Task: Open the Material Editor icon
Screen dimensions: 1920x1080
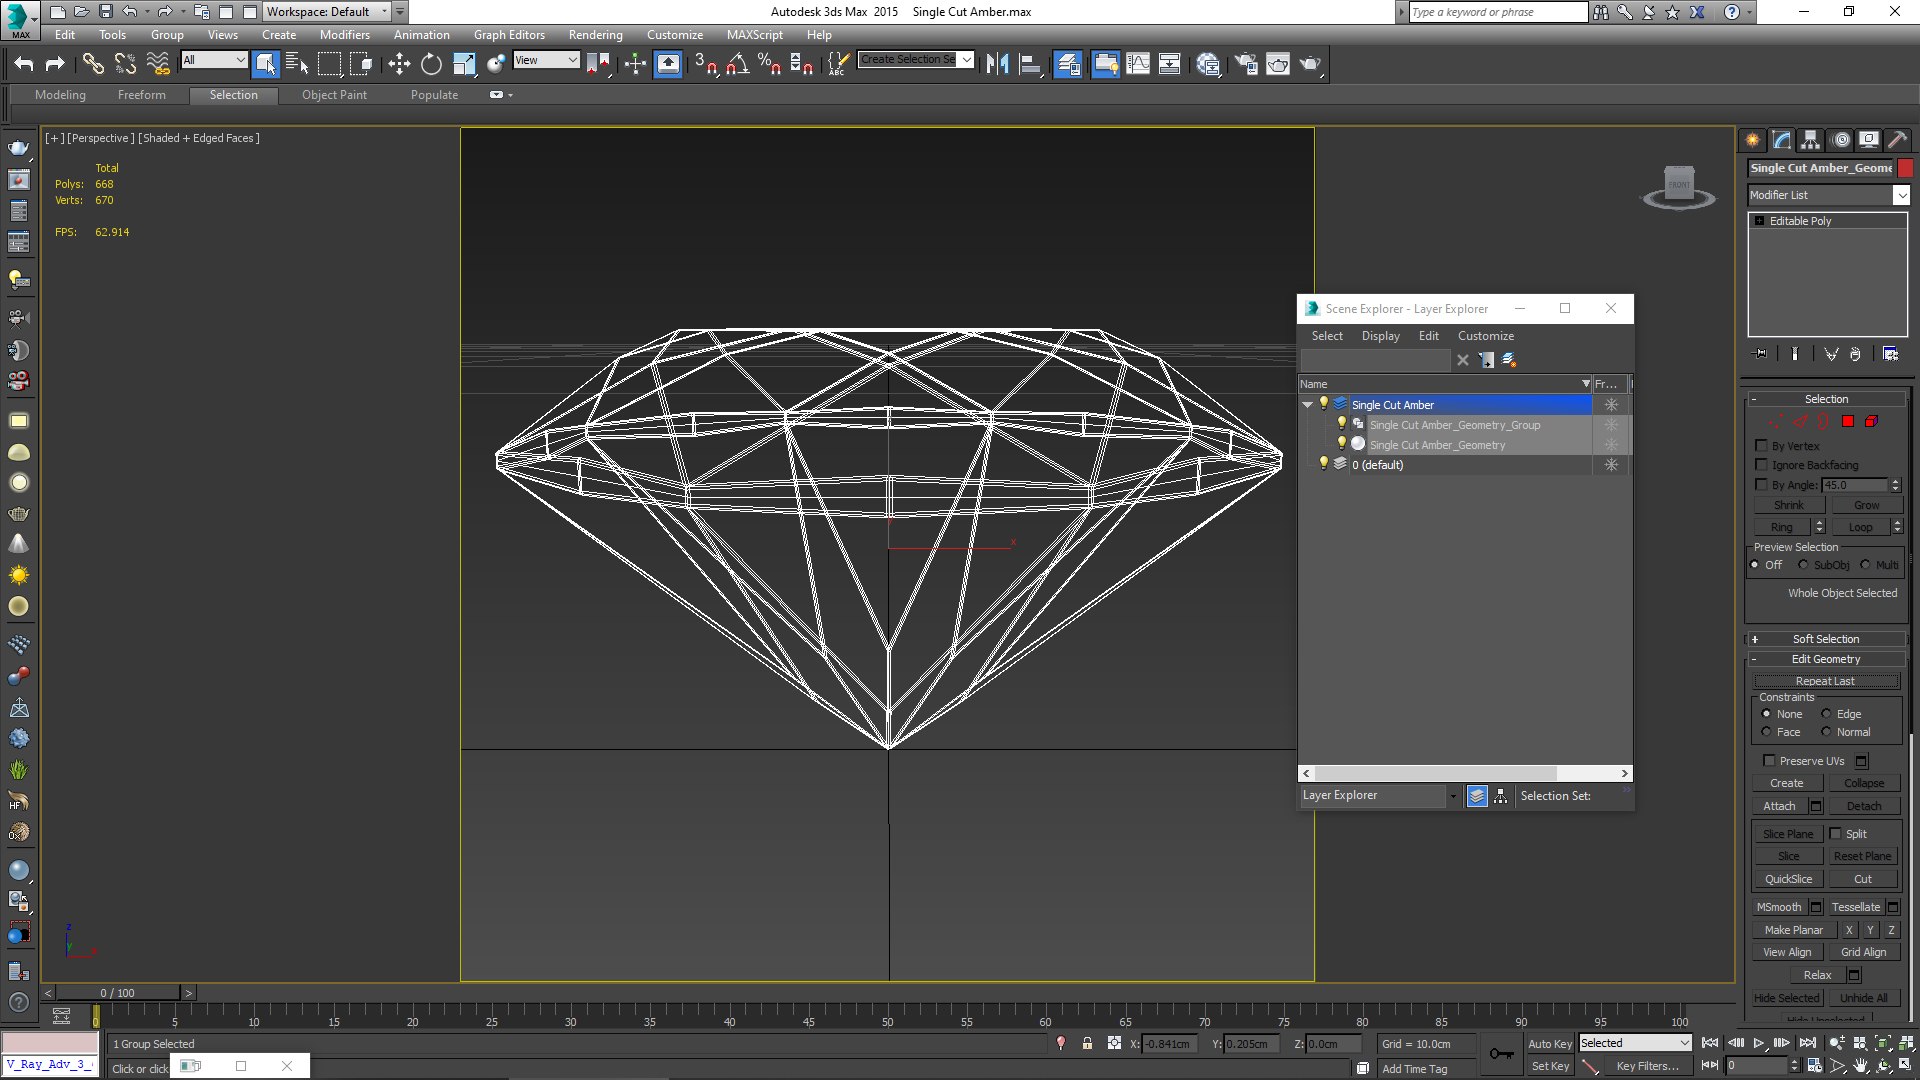Action: click(1208, 64)
